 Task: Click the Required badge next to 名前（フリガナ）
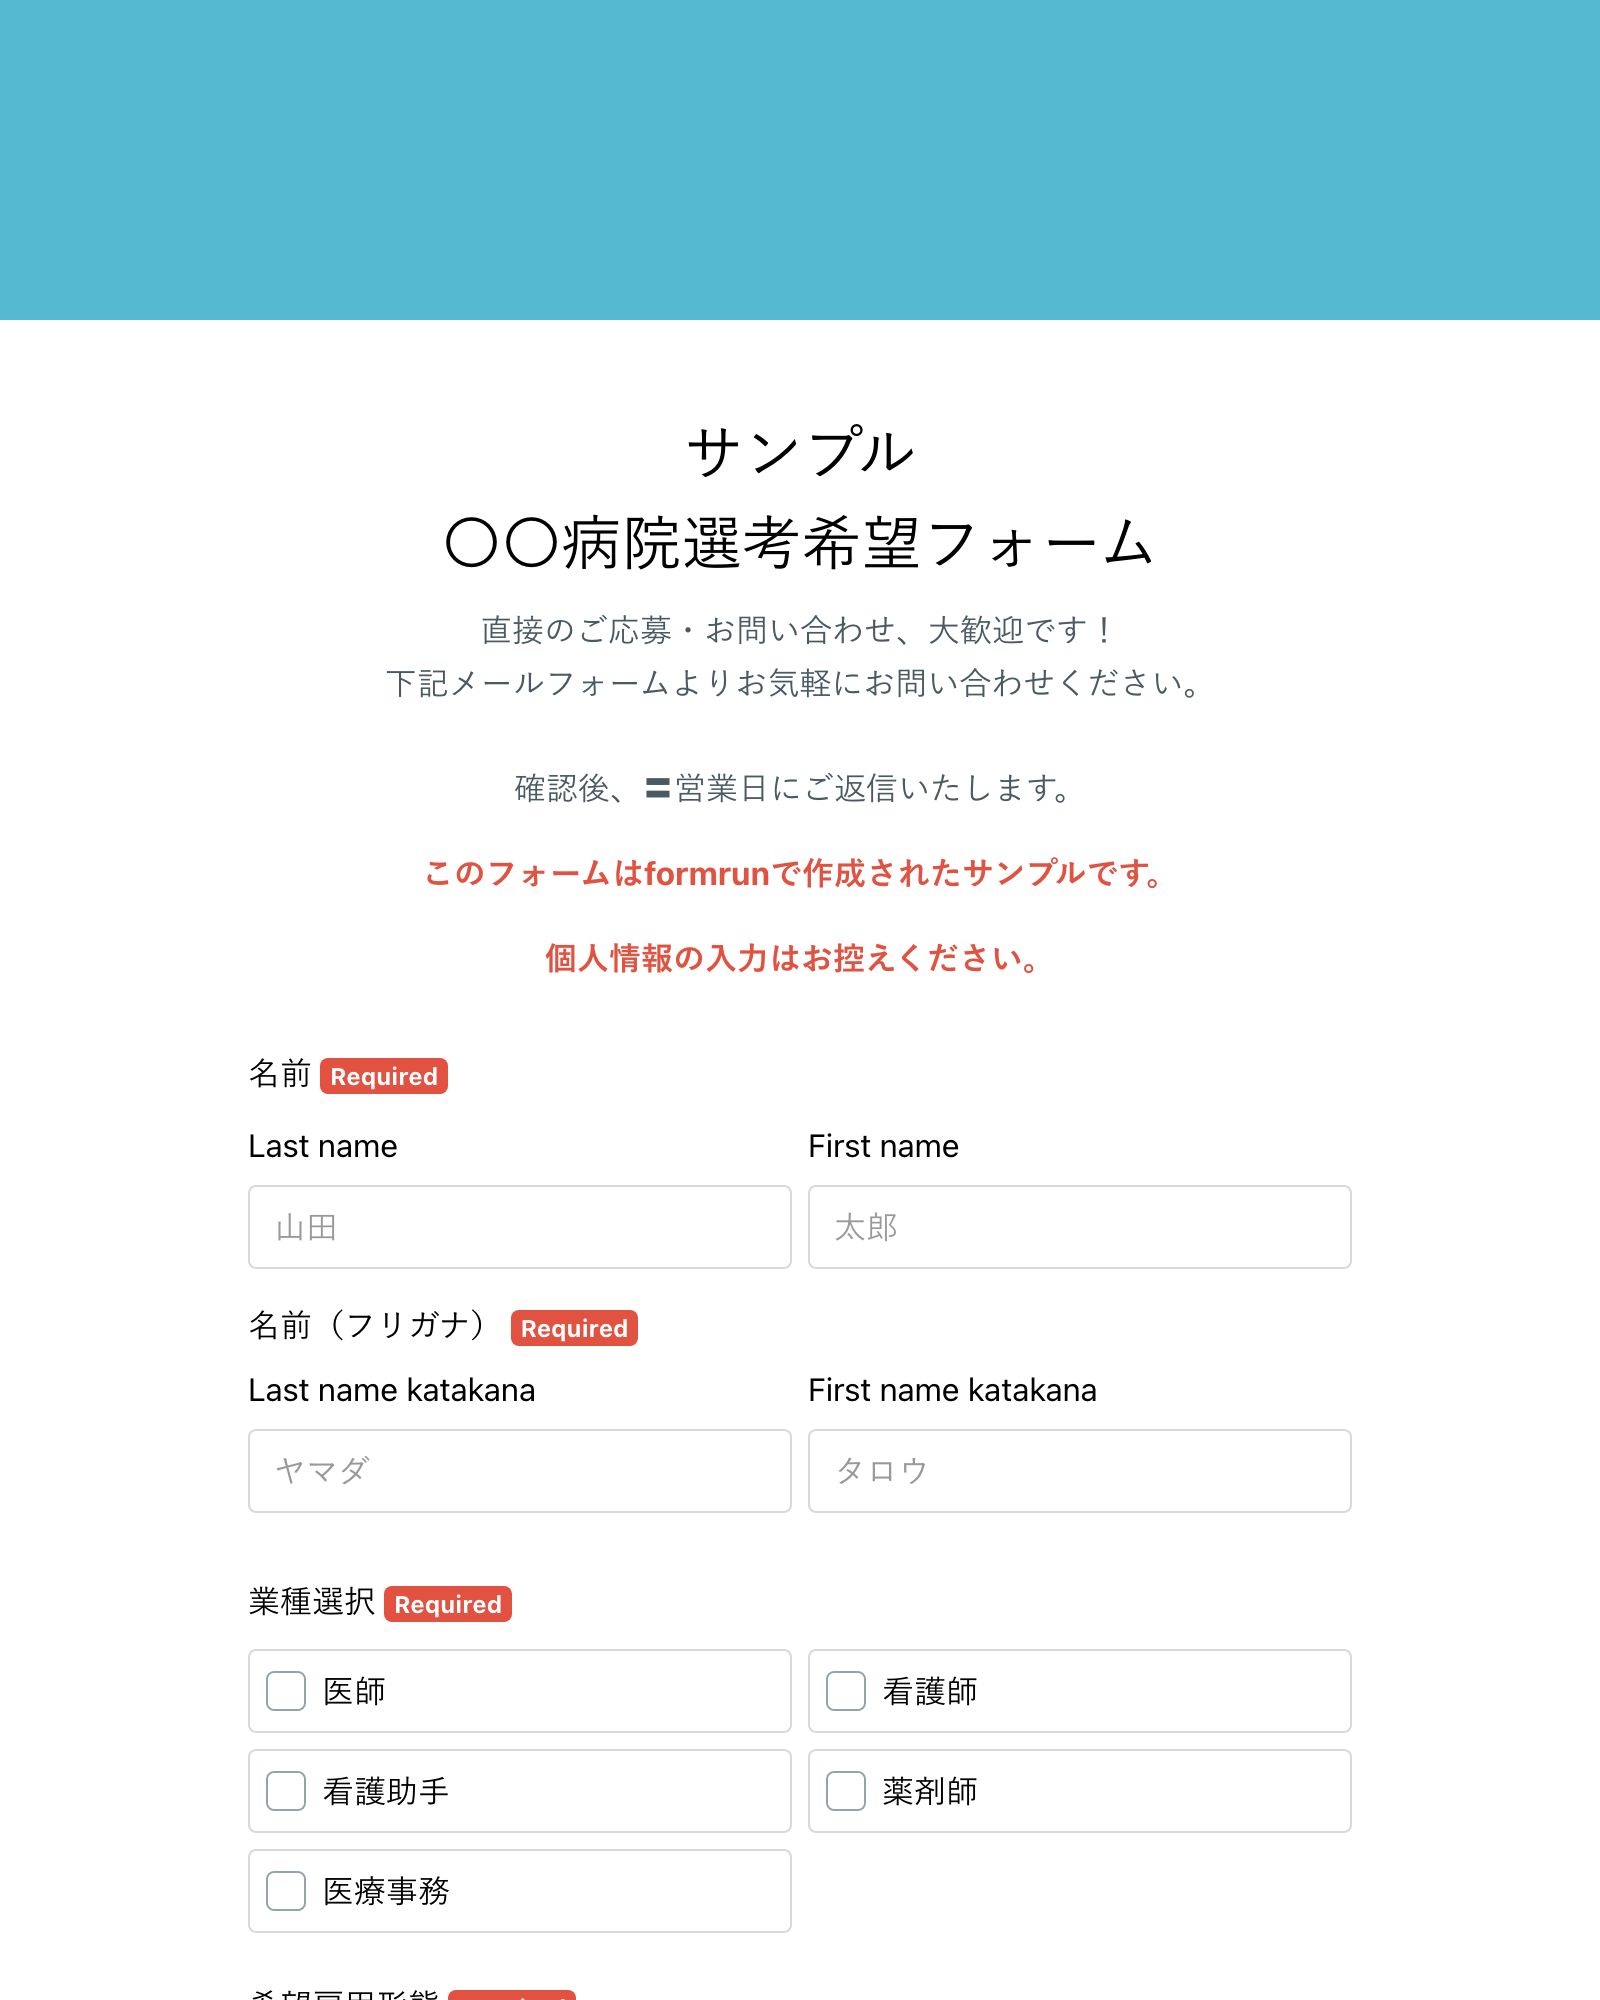click(x=572, y=1328)
